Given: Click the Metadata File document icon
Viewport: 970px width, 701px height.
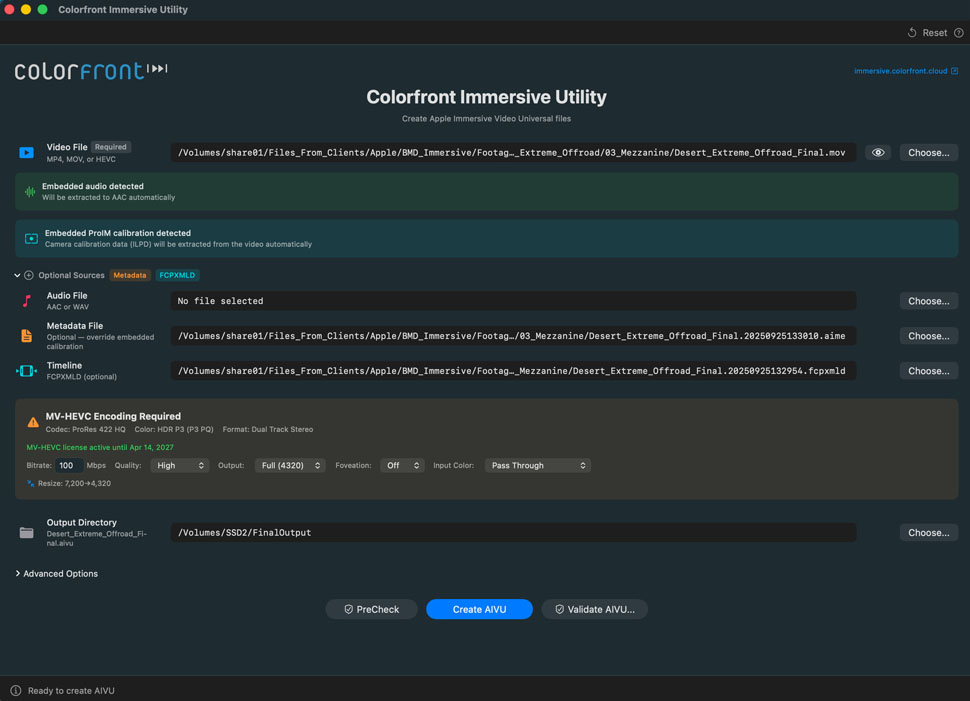Looking at the screenshot, I should (x=26, y=336).
